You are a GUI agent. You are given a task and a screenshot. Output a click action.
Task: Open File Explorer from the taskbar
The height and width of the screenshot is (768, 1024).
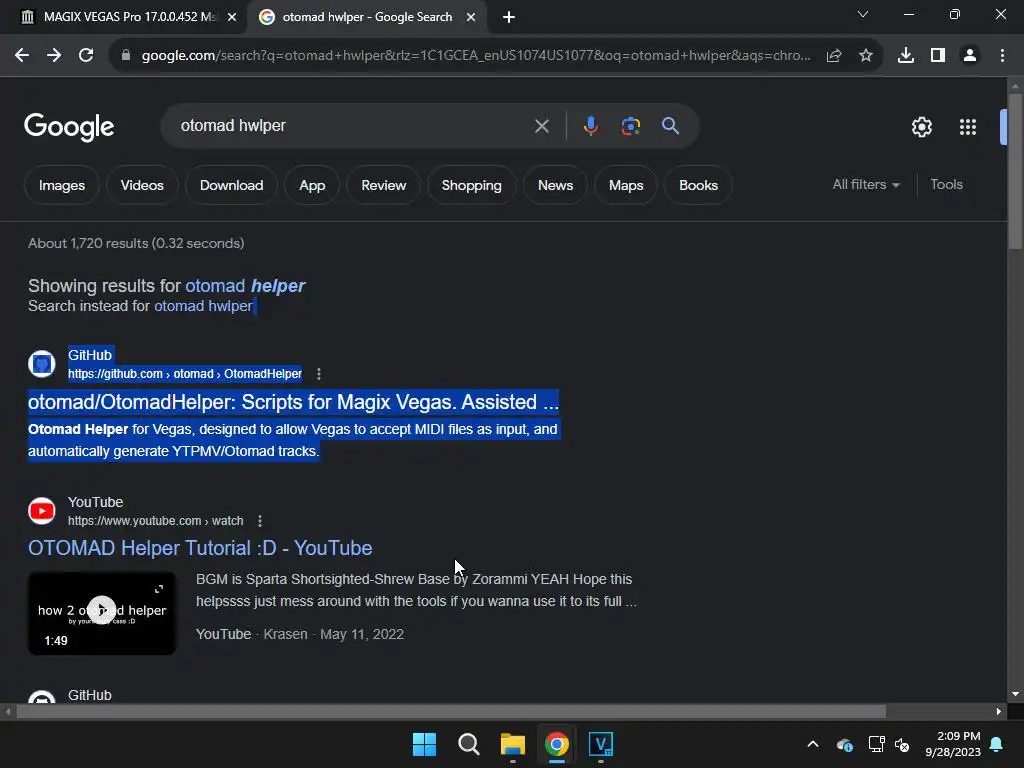[513, 744]
